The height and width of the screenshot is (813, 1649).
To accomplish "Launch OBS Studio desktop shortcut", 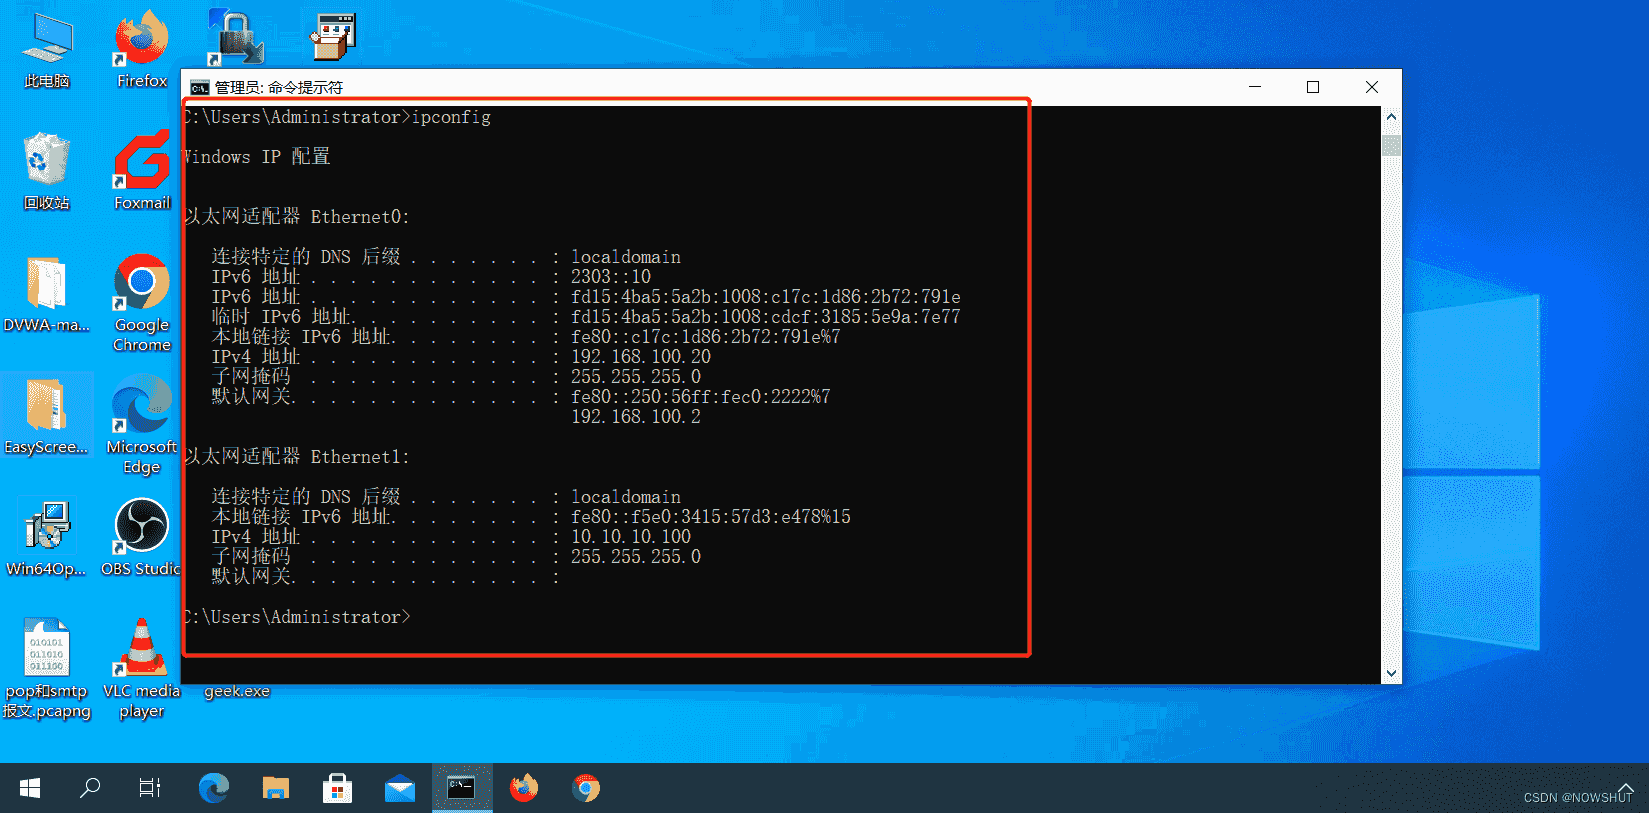I will click(x=142, y=538).
